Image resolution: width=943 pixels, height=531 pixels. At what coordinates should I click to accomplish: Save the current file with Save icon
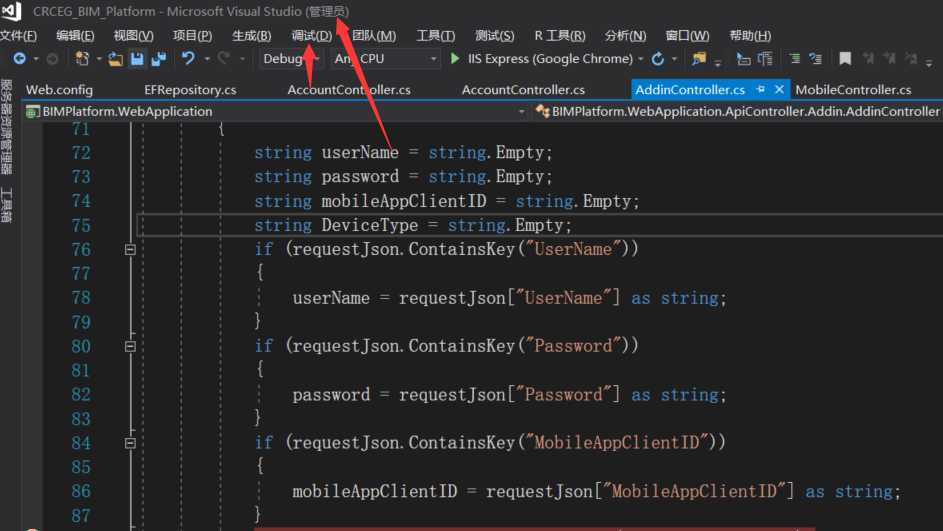(137, 58)
